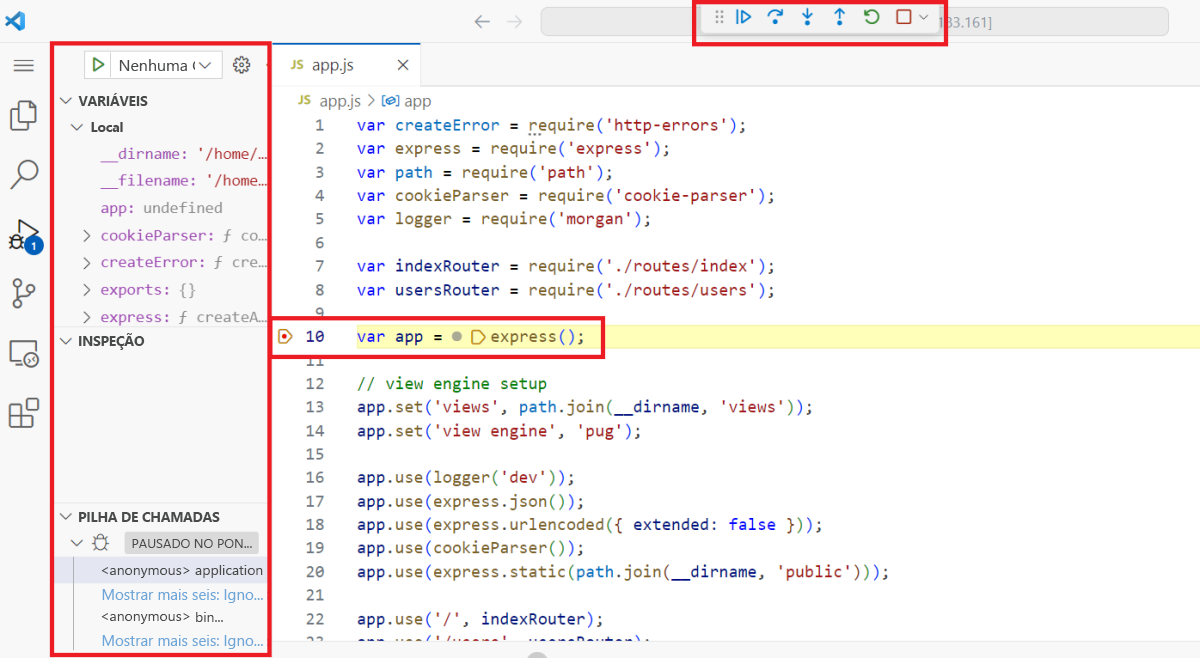Open the Source Control view

(x=23, y=294)
